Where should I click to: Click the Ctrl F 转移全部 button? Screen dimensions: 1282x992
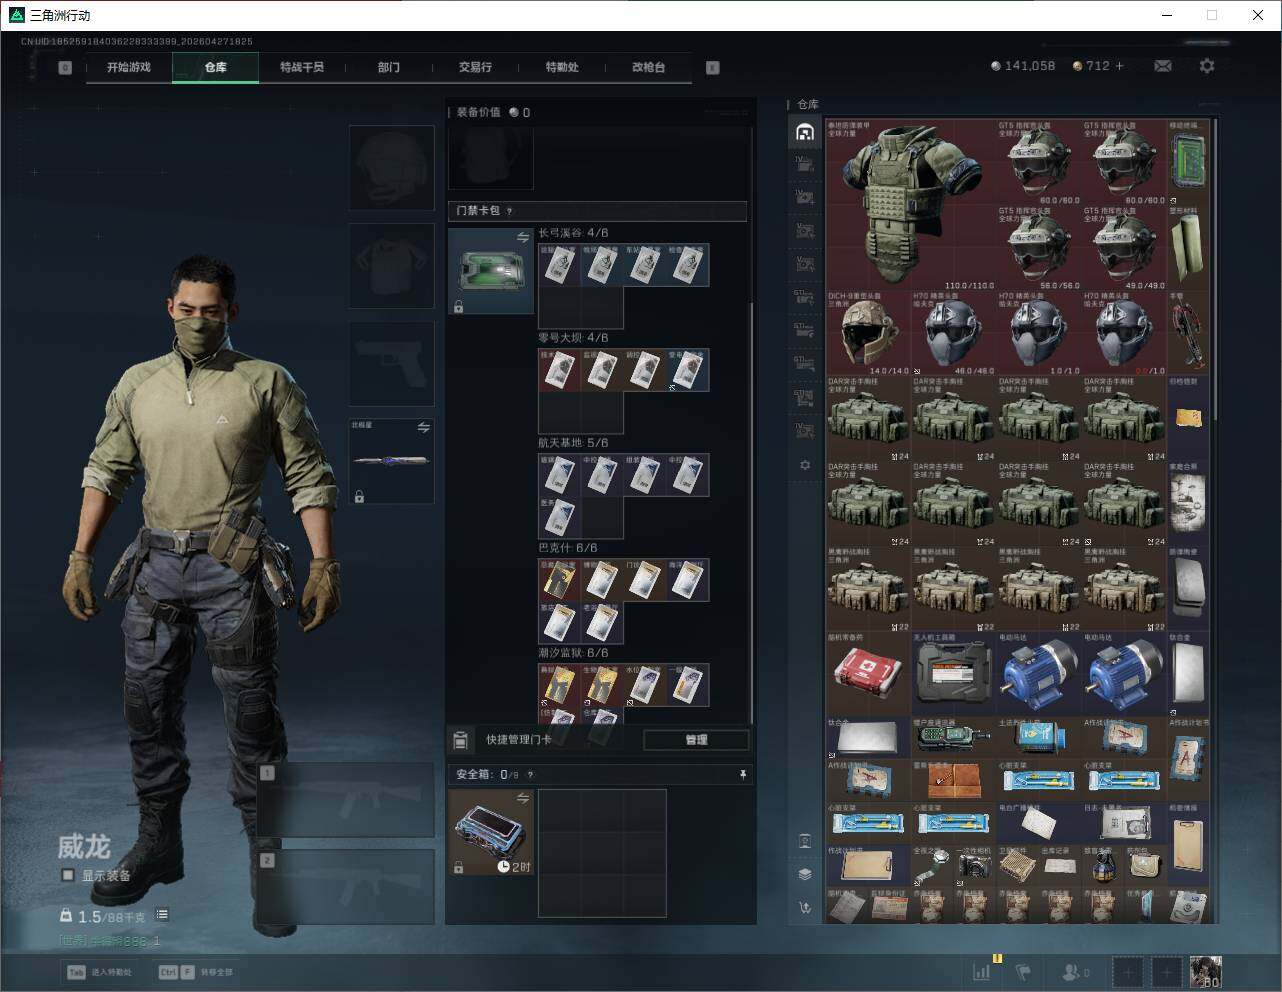point(197,972)
